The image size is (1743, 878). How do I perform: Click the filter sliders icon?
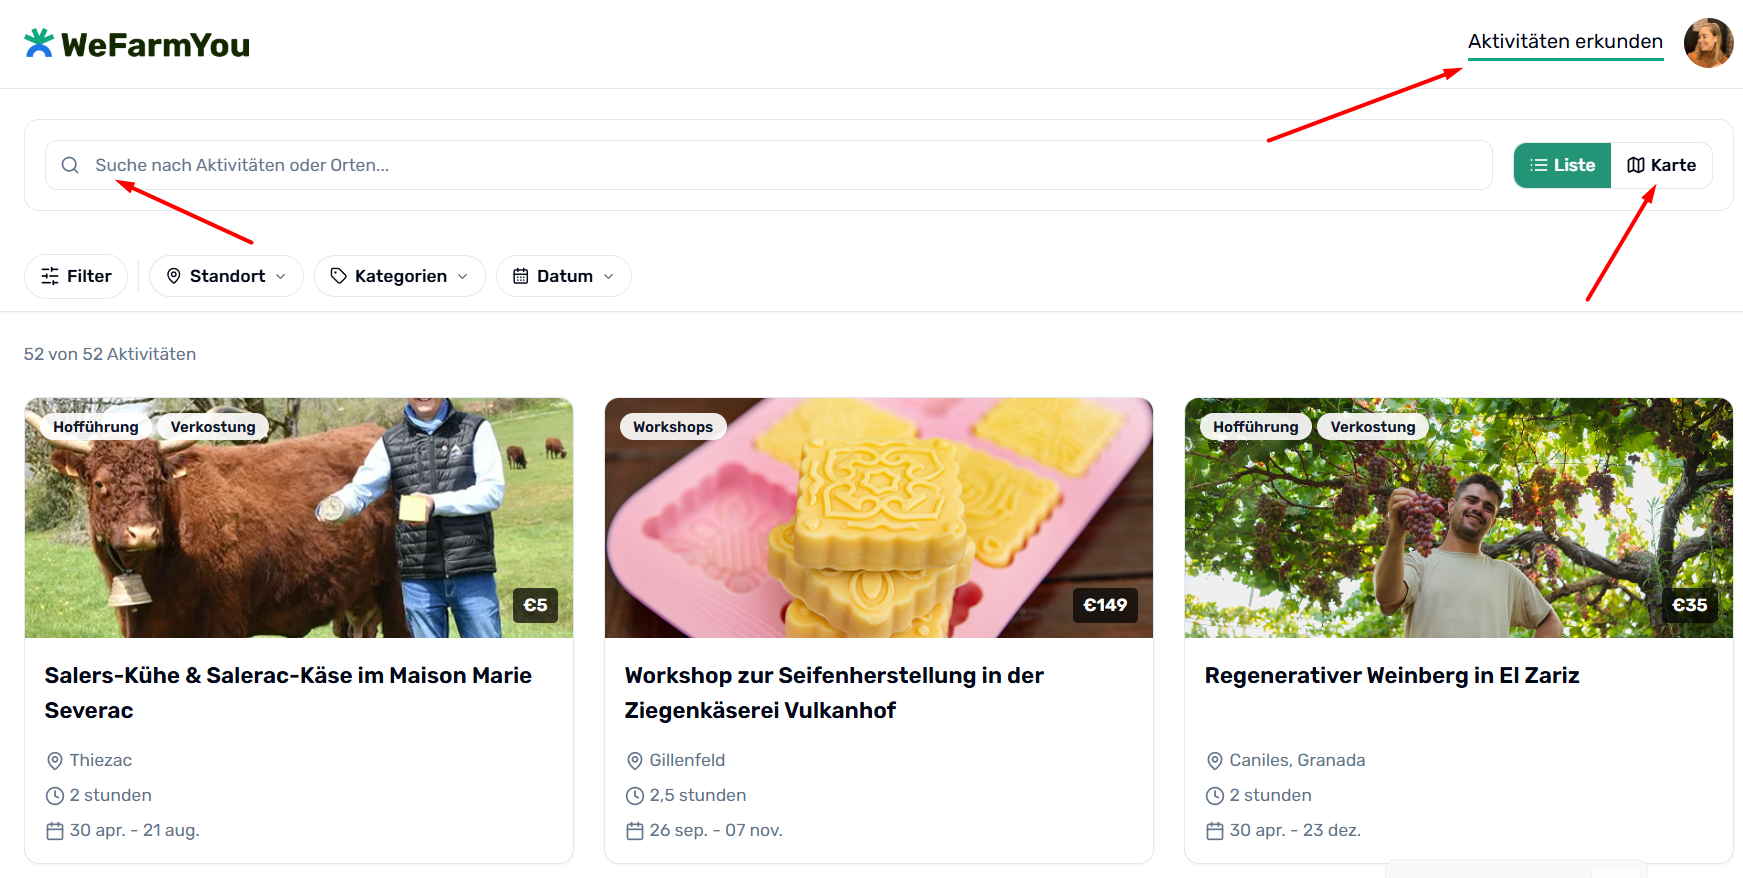(x=50, y=276)
